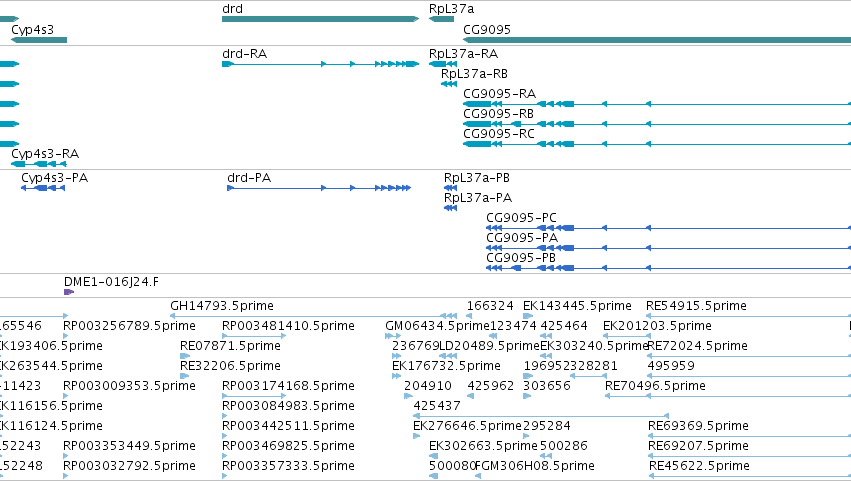Select the RP003469825.5prime label
This screenshot has height=481, width=851.
288,447
